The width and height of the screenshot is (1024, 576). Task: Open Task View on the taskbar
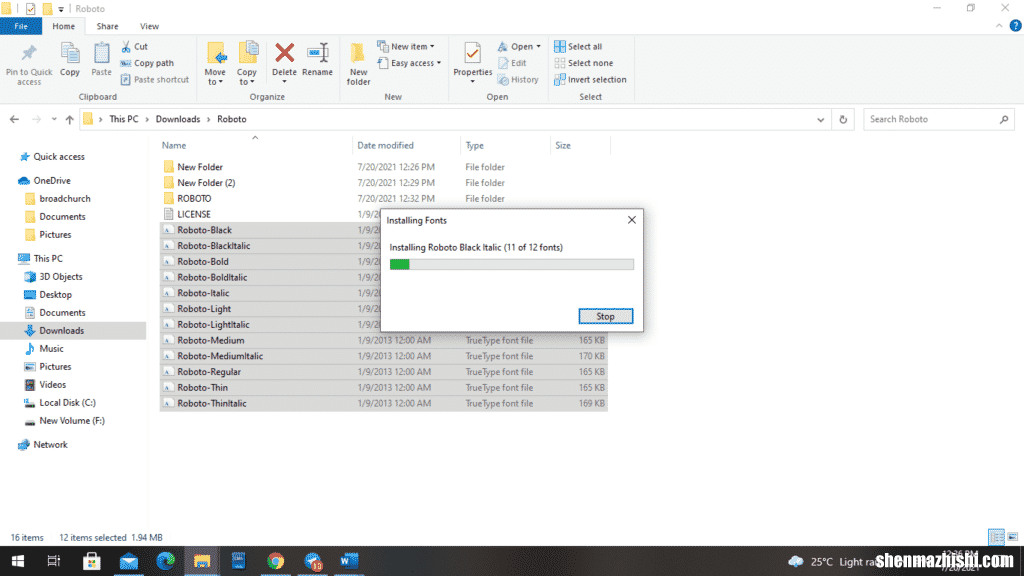pos(54,561)
